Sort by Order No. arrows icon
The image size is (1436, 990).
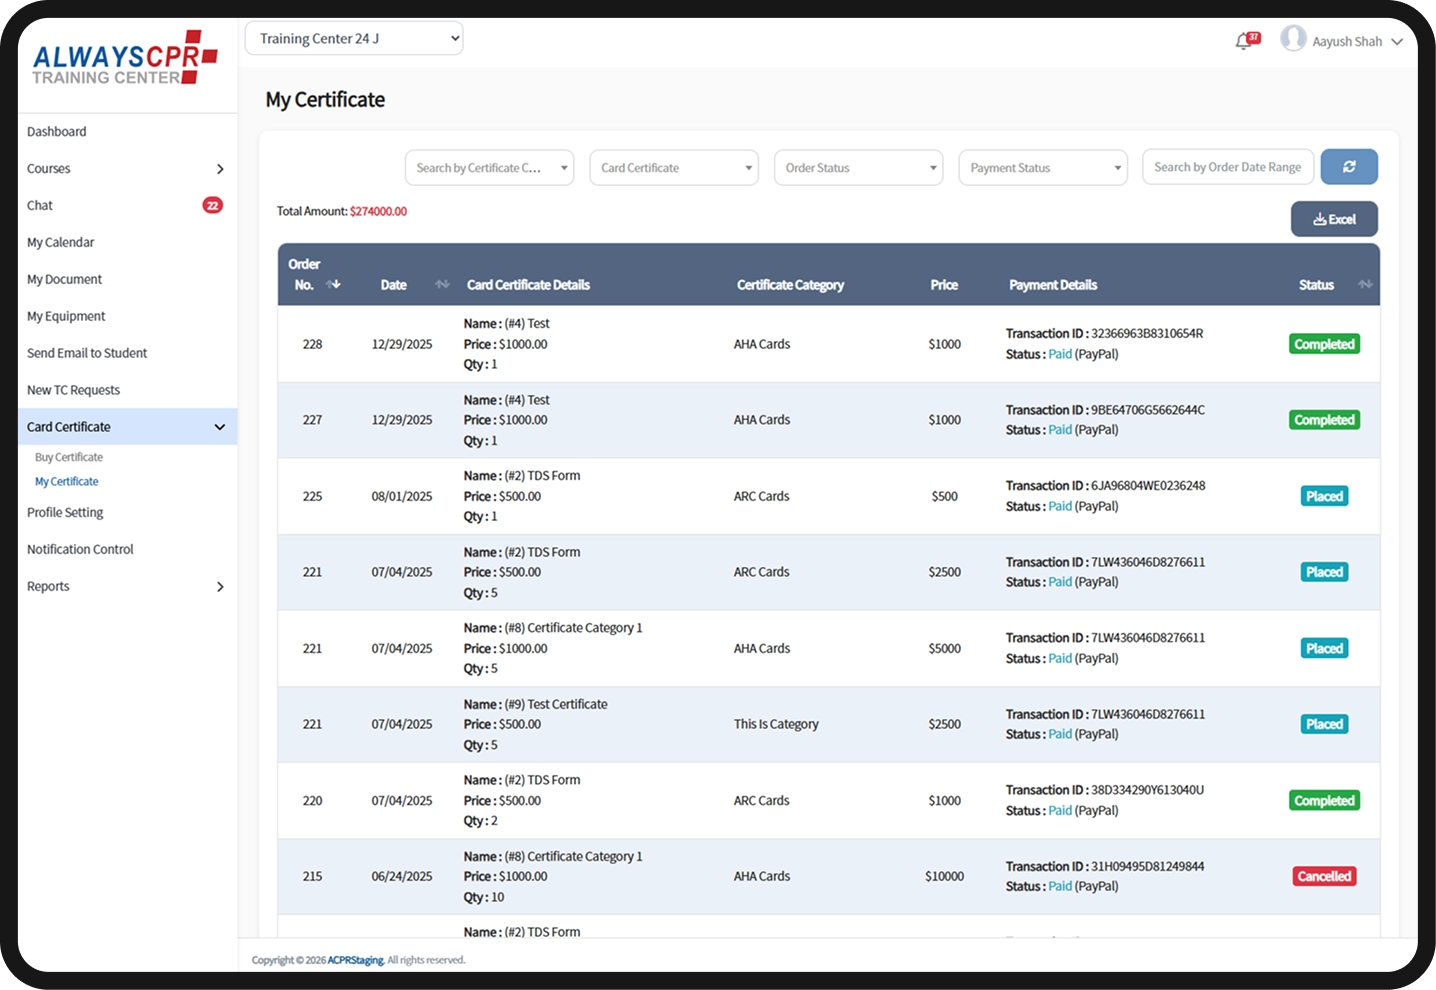coord(333,285)
